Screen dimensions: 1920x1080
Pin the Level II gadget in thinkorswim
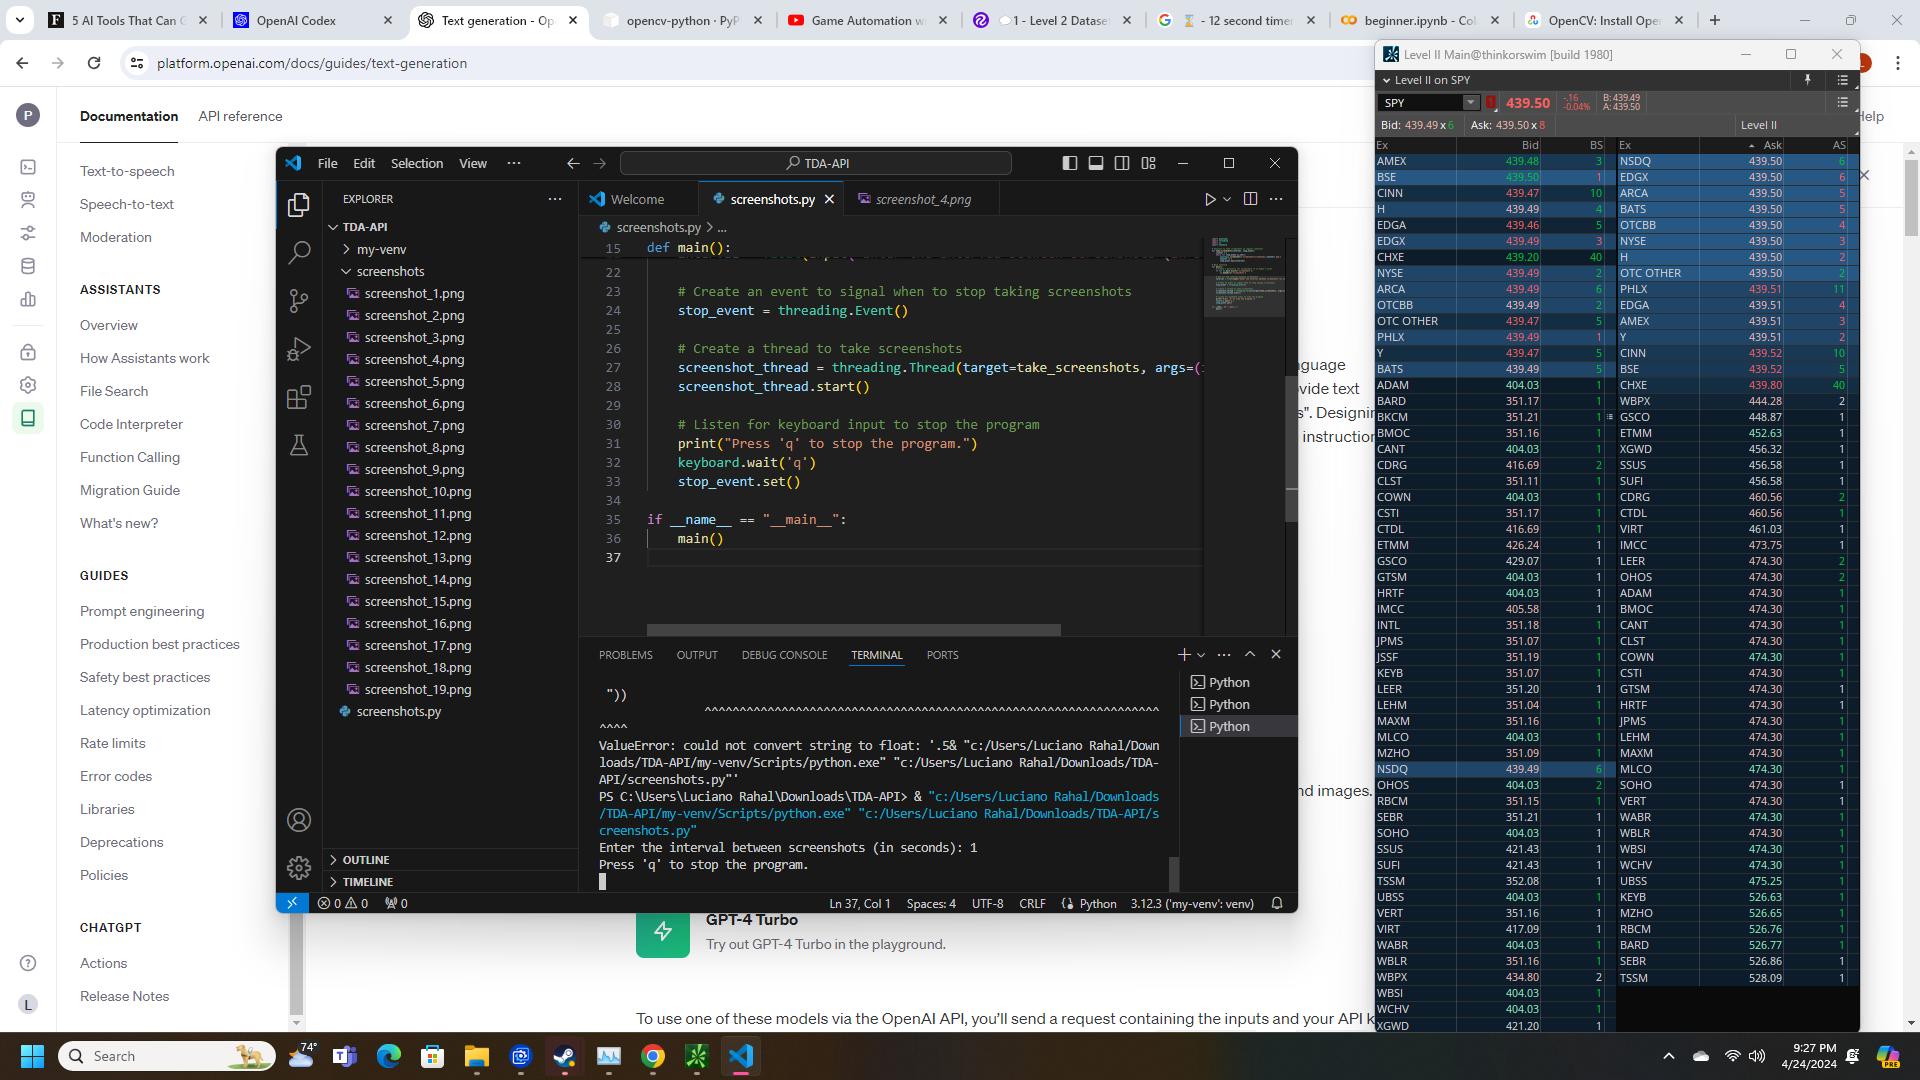[x=1807, y=80]
